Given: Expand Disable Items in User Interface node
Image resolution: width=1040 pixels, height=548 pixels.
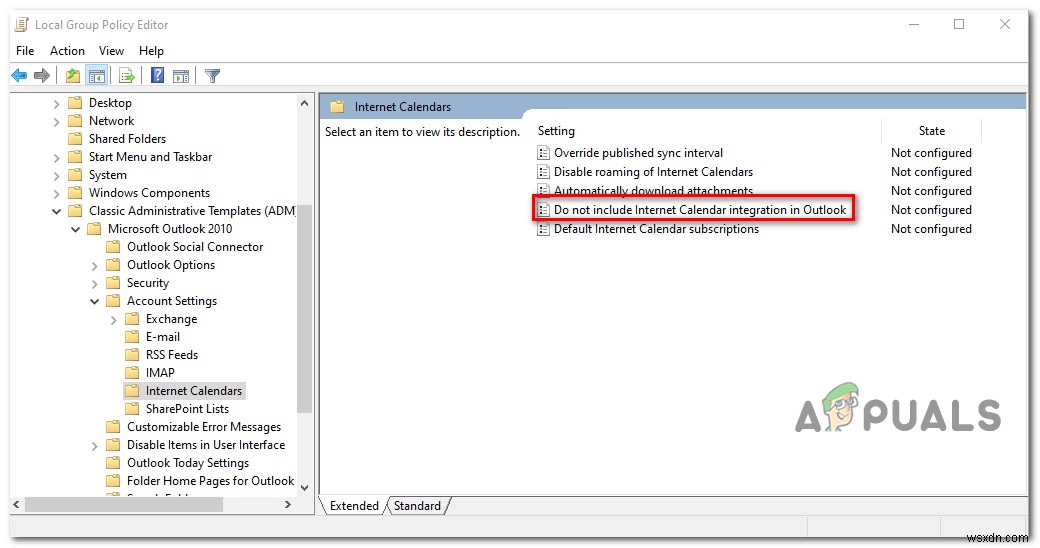Looking at the screenshot, I should (x=94, y=445).
